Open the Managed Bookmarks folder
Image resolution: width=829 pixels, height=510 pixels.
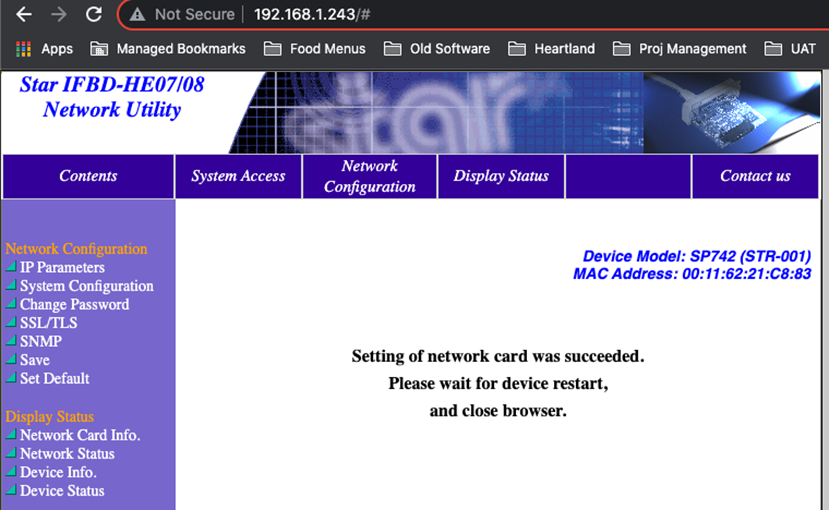tap(168, 49)
